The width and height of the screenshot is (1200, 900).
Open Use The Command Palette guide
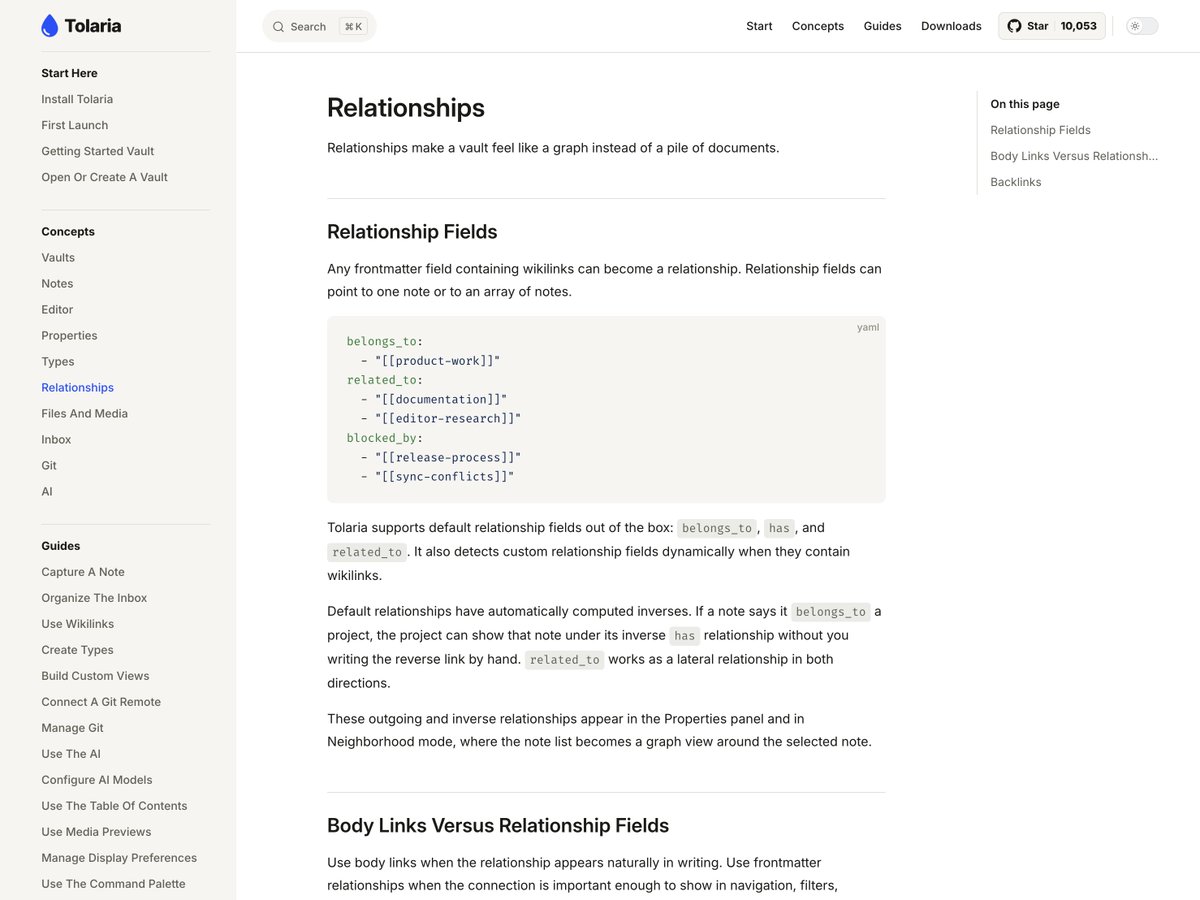113,884
